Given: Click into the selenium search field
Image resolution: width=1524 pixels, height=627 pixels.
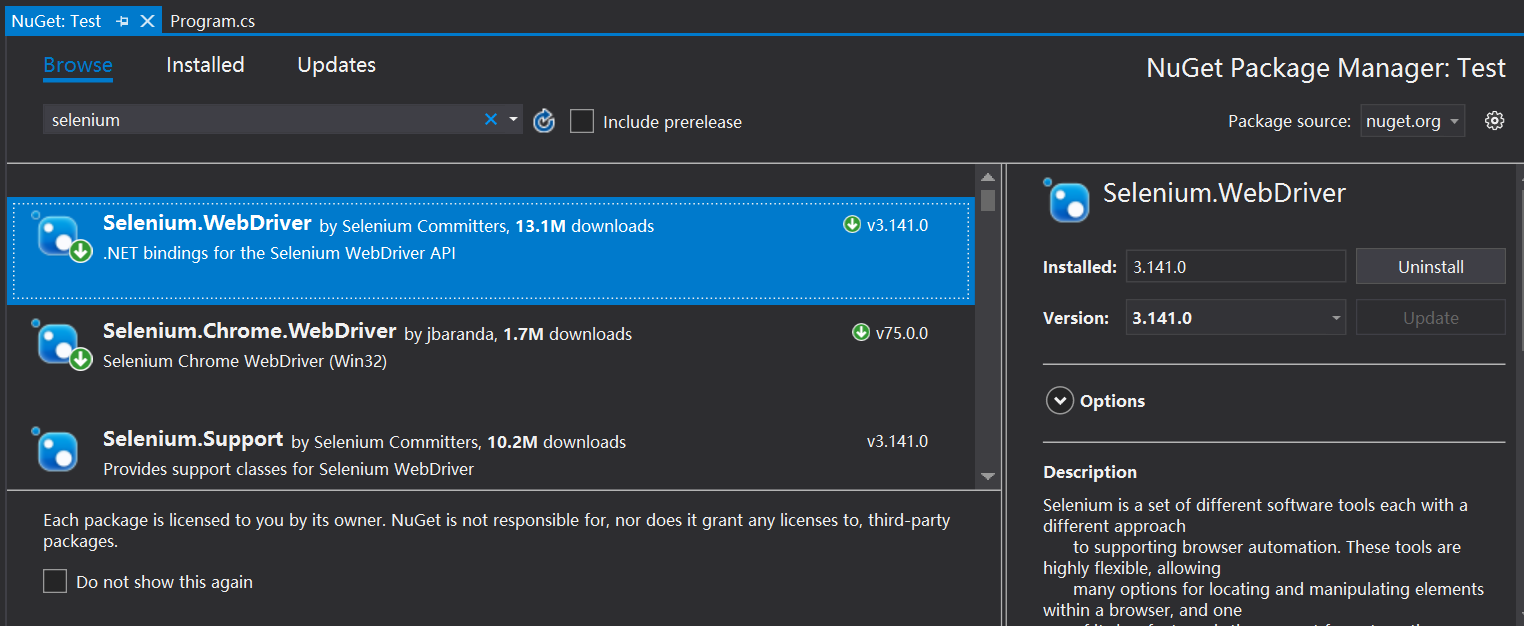Looking at the screenshot, I should point(260,120).
